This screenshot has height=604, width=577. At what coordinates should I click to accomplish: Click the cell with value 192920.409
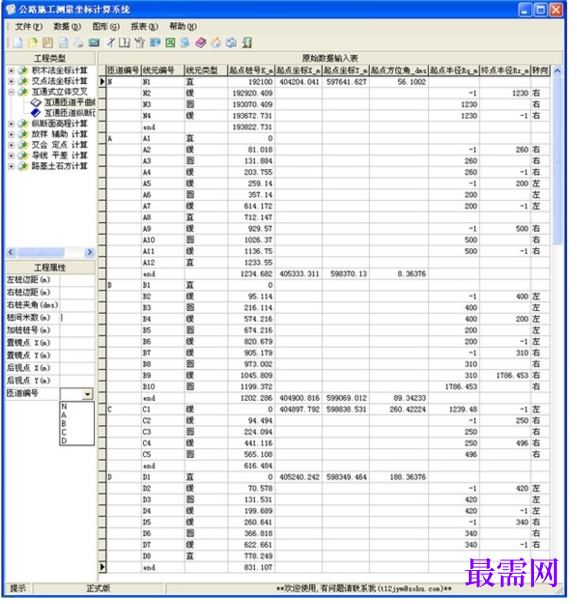click(252, 93)
